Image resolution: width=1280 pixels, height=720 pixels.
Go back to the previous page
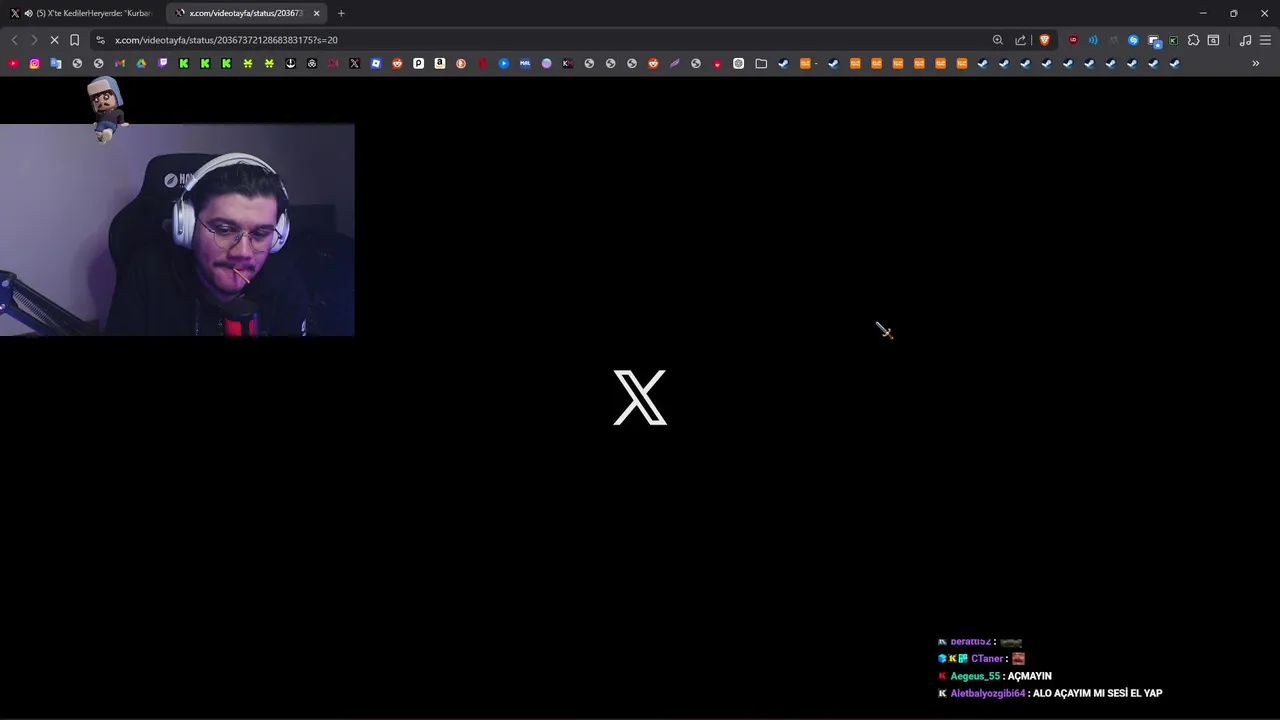point(14,40)
